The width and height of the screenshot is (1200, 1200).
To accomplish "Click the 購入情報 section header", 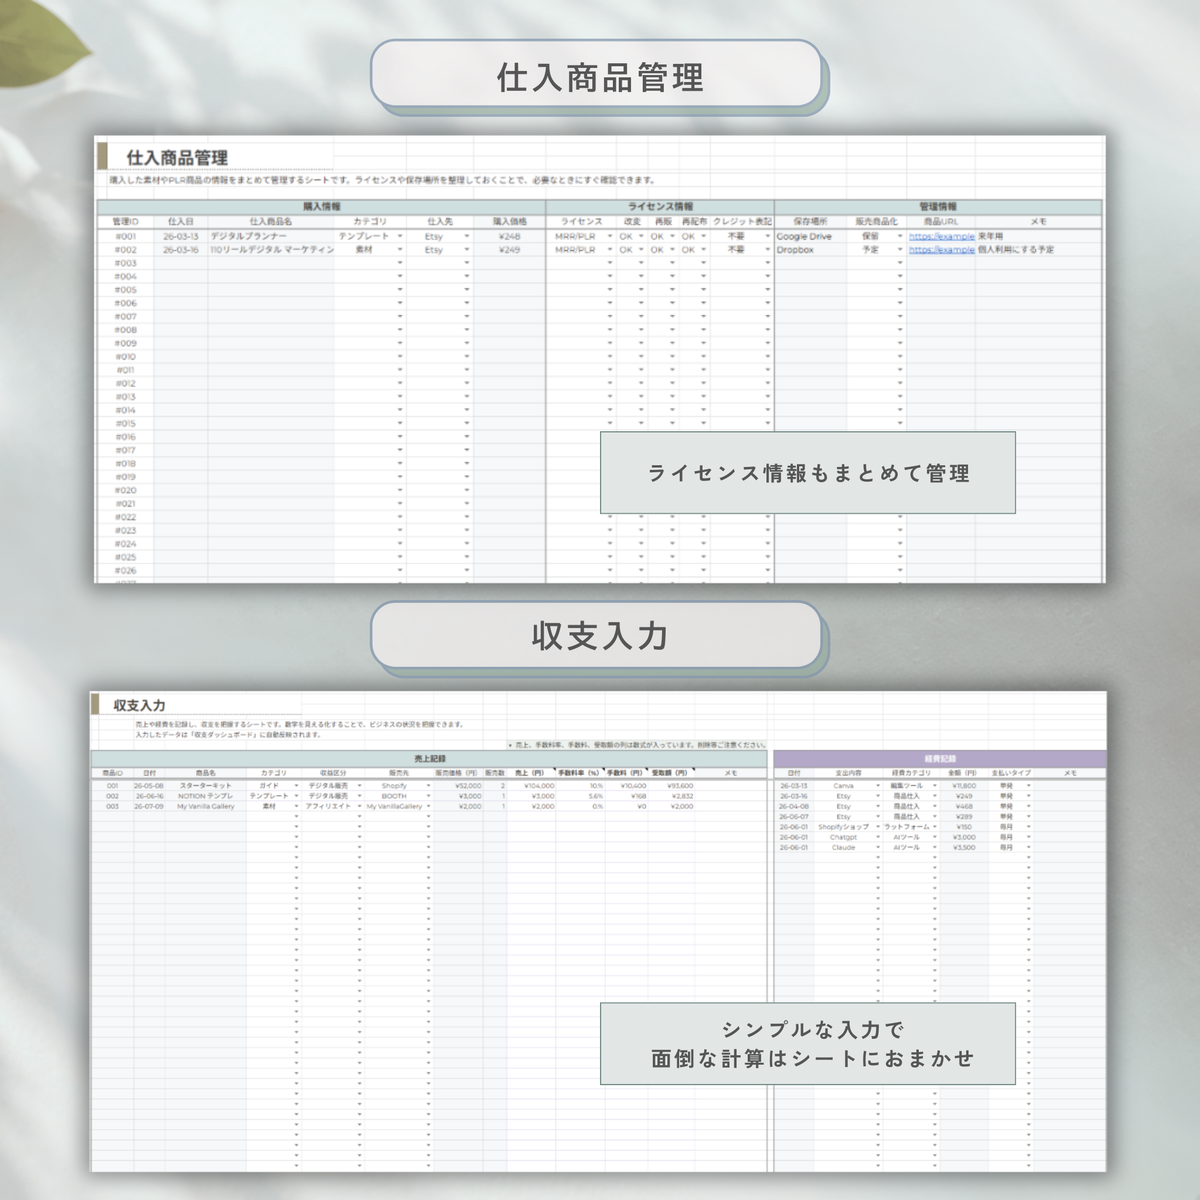I will (x=321, y=207).
